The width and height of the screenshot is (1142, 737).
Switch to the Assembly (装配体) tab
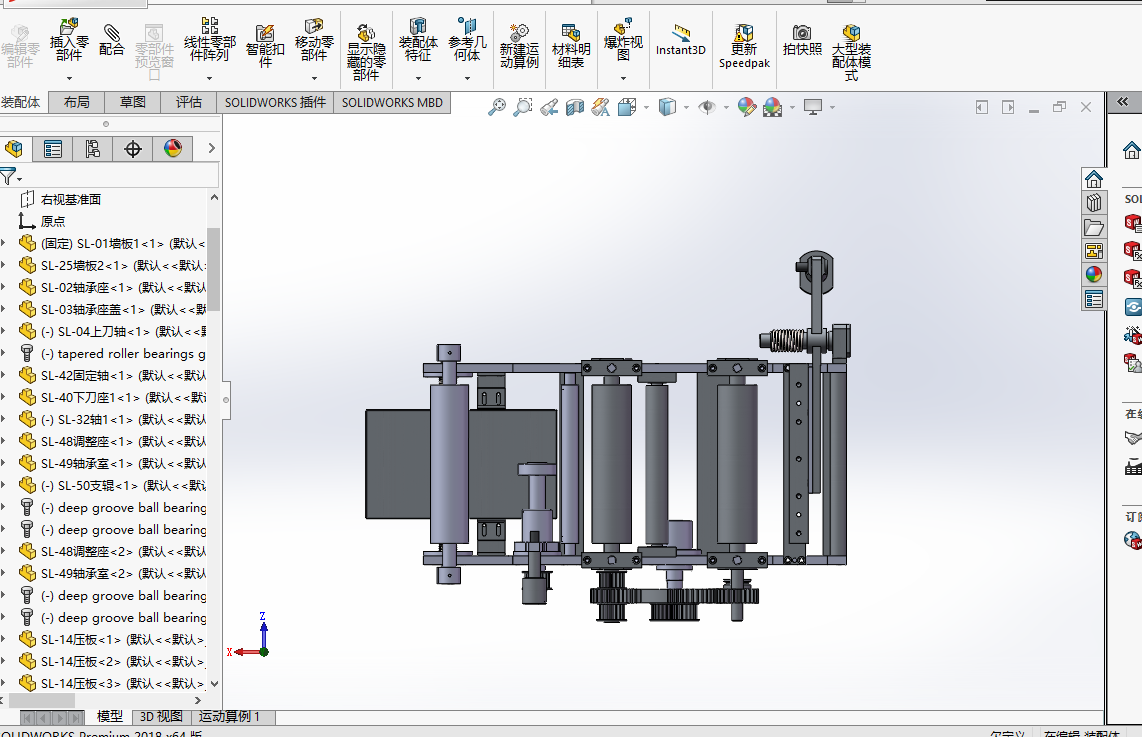pos(21,103)
